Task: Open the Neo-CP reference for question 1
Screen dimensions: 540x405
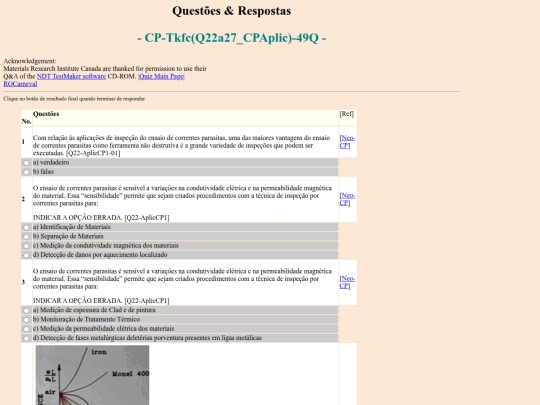Action: [x=347, y=142]
